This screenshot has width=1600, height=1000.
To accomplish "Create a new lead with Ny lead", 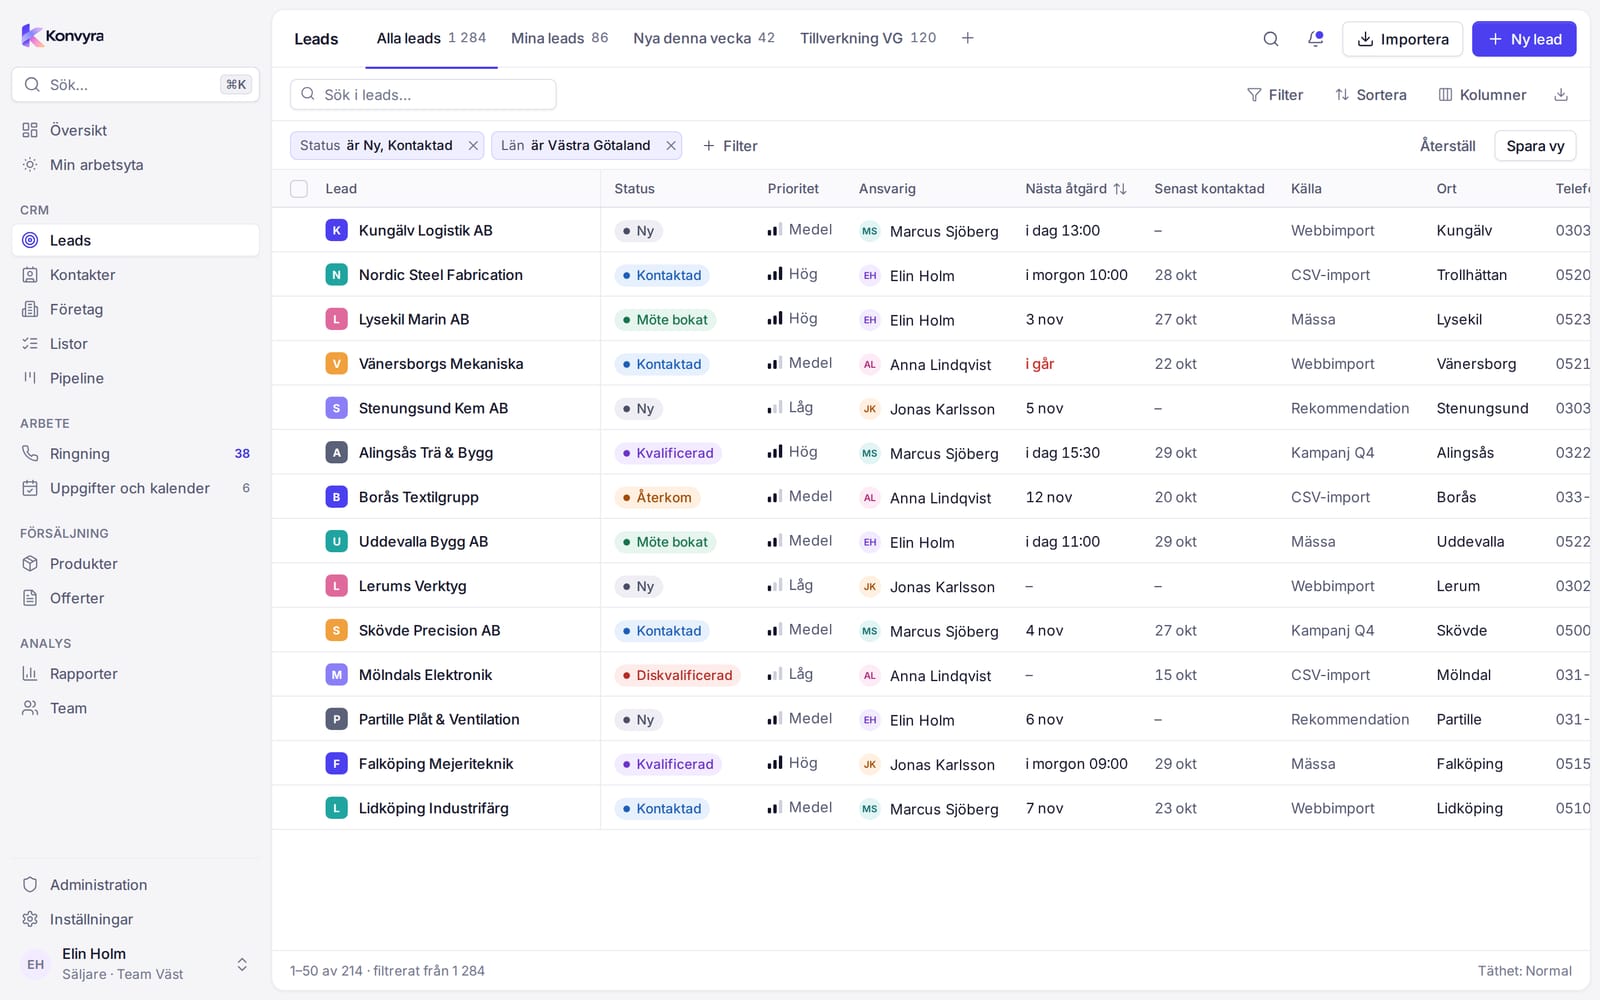I will coord(1524,39).
